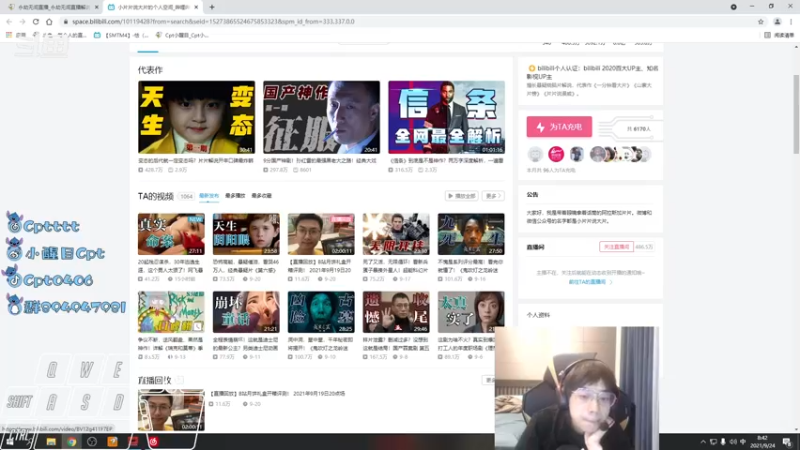Open the reading list button

point(779,35)
